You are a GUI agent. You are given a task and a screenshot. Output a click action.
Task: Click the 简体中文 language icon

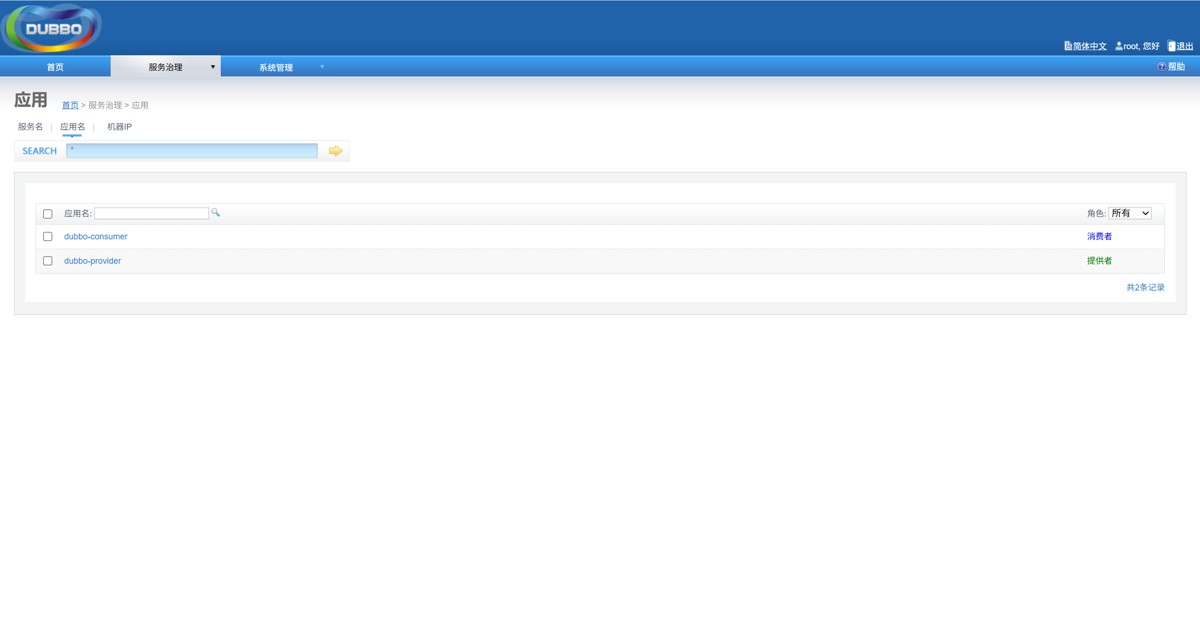[1068, 46]
